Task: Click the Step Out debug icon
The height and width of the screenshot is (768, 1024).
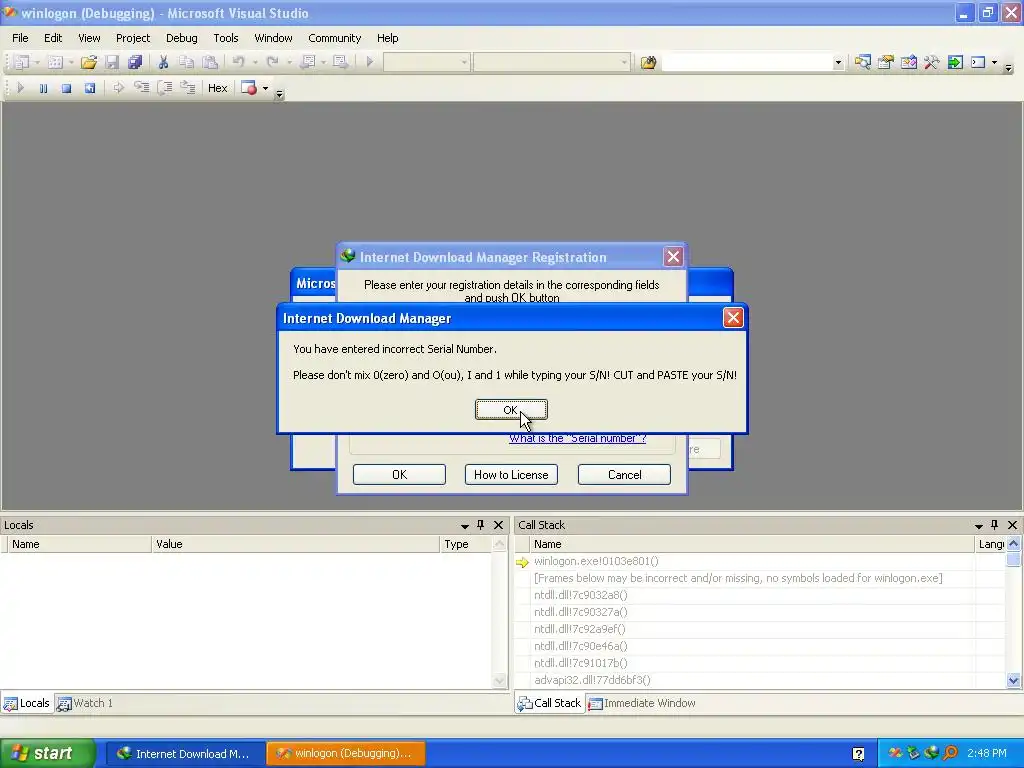Action: pos(187,88)
